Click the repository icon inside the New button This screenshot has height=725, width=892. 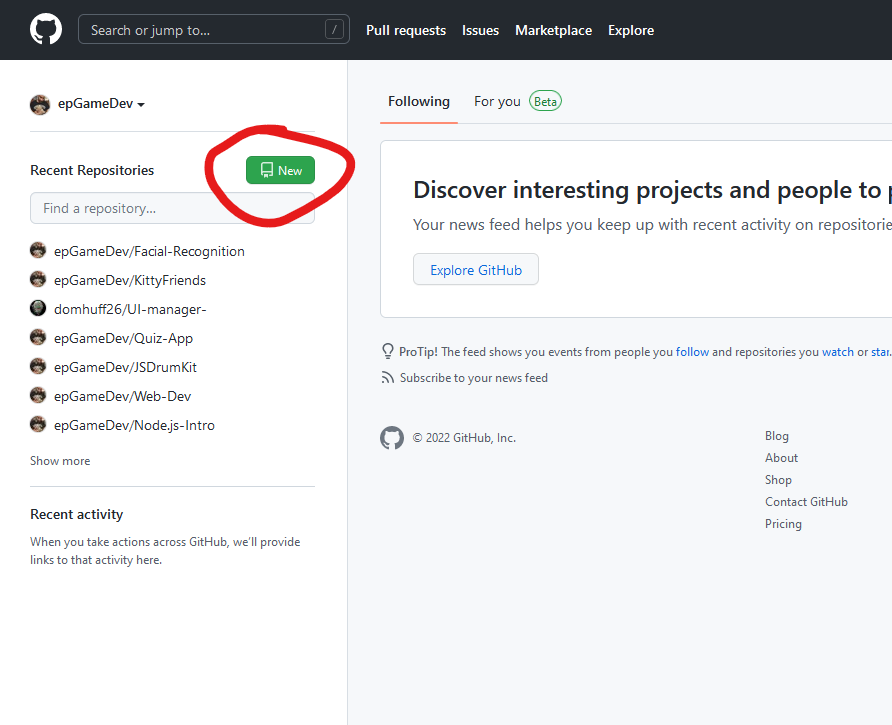pos(265,170)
